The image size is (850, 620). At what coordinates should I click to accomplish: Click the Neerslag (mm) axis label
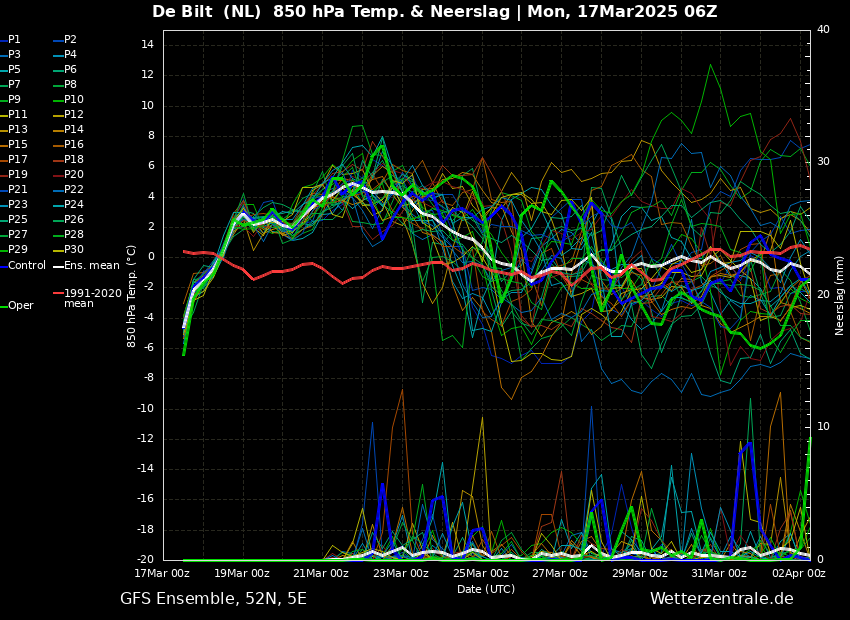pos(839,296)
